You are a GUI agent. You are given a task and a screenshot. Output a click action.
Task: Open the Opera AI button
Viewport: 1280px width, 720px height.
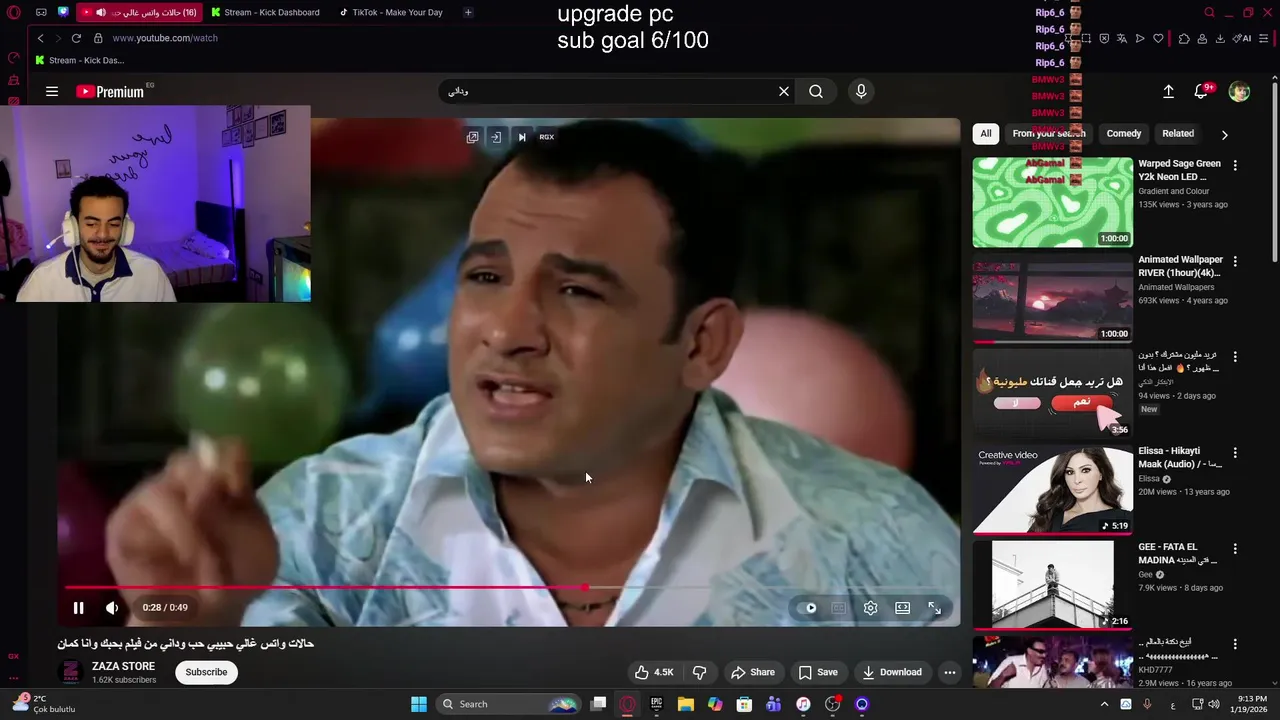click(1242, 38)
